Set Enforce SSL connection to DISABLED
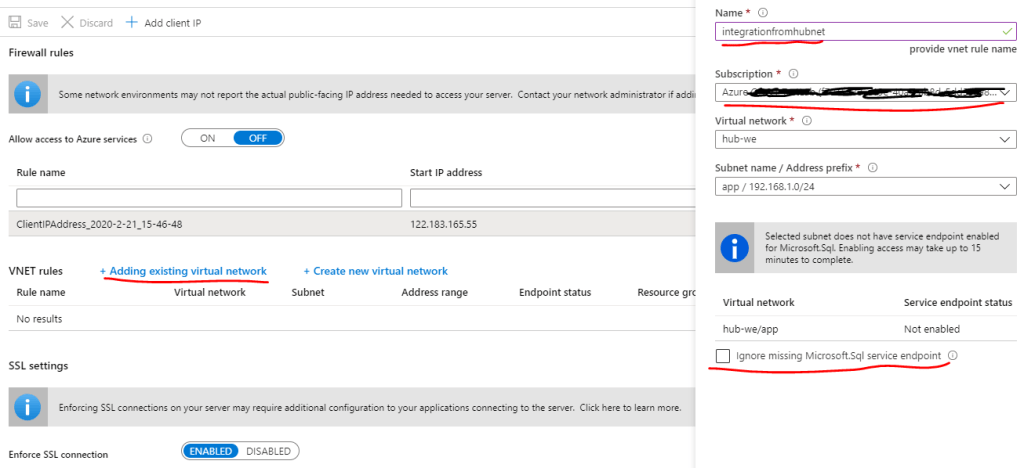 [268, 451]
